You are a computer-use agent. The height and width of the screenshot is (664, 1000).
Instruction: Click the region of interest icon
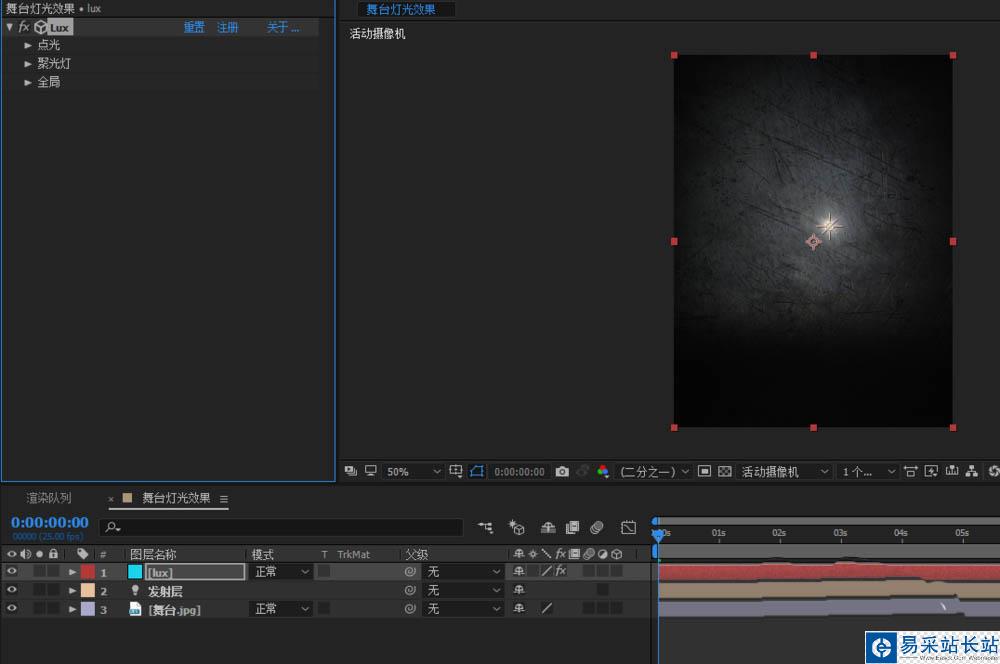click(x=704, y=471)
